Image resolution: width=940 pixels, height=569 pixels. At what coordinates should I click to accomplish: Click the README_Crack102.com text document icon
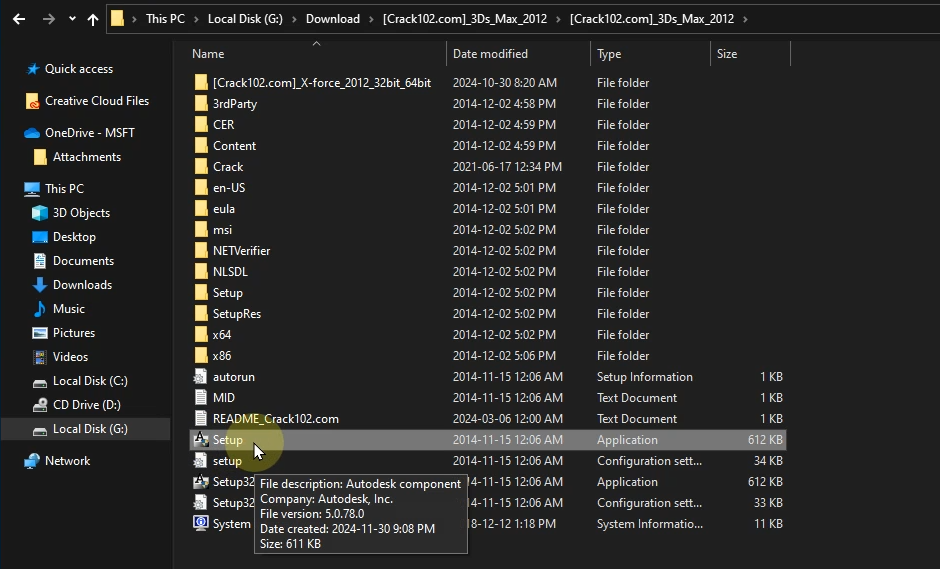tap(201, 419)
